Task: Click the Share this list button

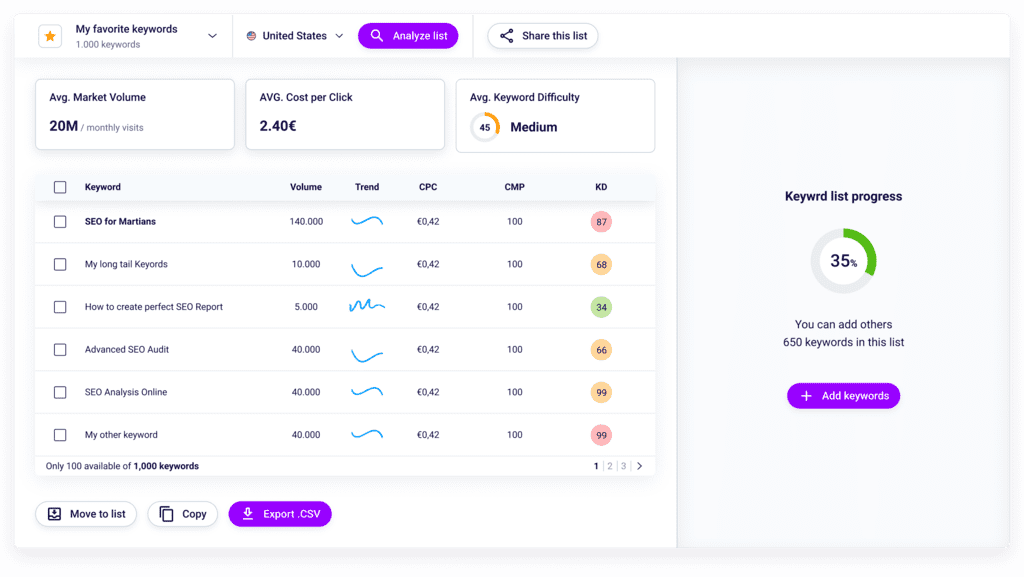Action: click(x=542, y=35)
